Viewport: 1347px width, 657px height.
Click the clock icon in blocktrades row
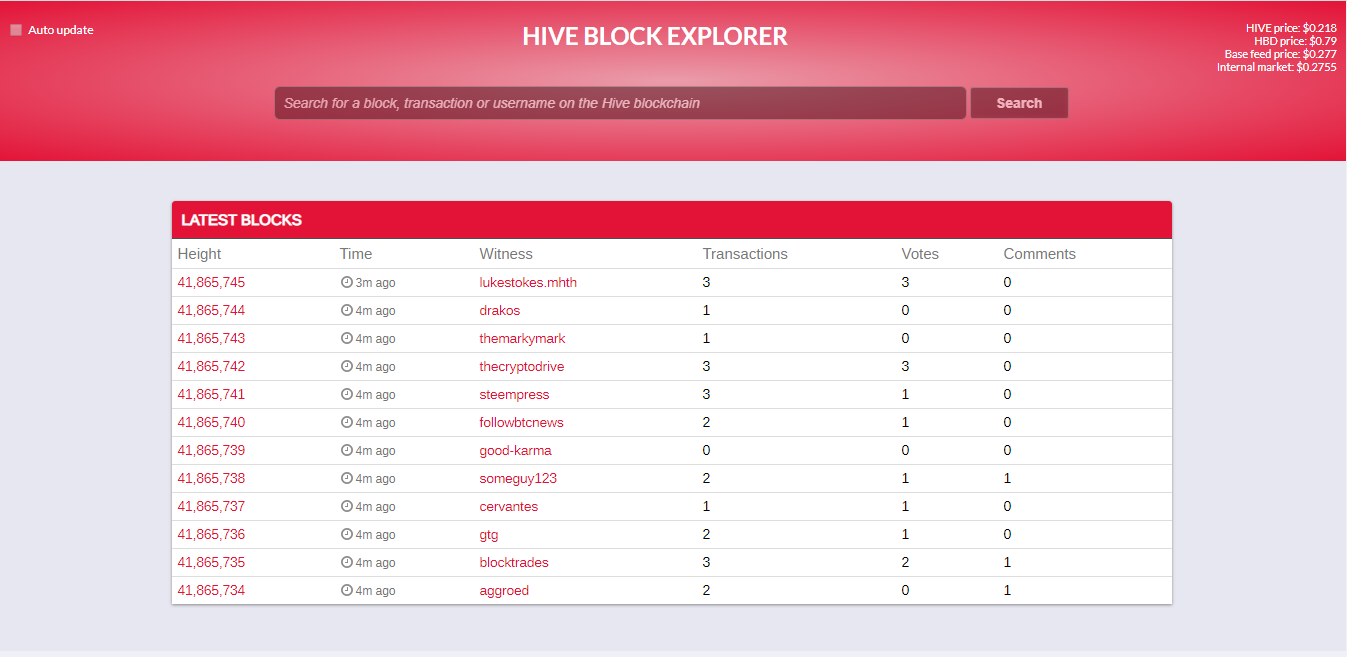point(347,562)
